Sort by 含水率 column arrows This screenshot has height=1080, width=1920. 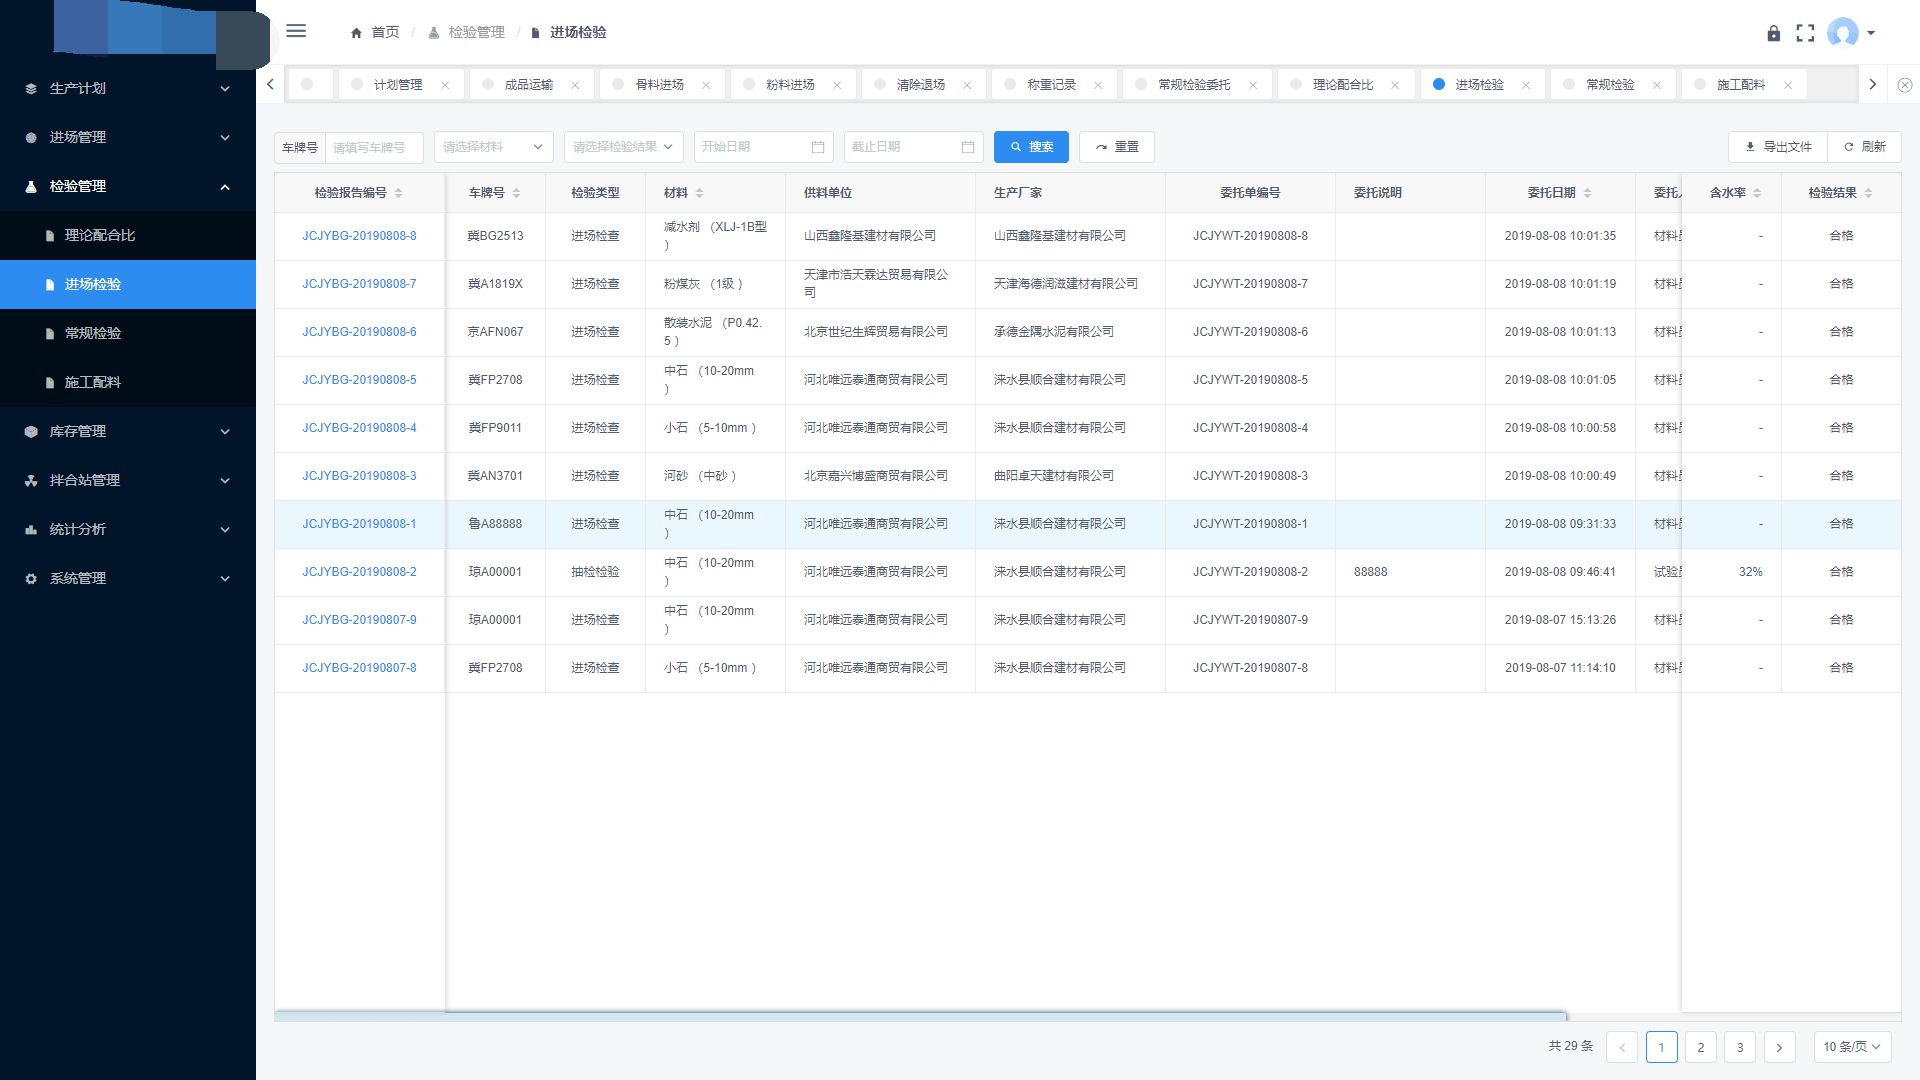pyautogui.click(x=1757, y=193)
